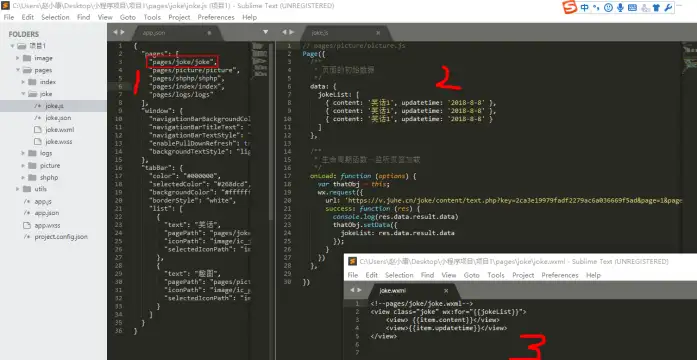
Task: Click the left tab navigation arrow above app.json
Action: click(x=115, y=32)
